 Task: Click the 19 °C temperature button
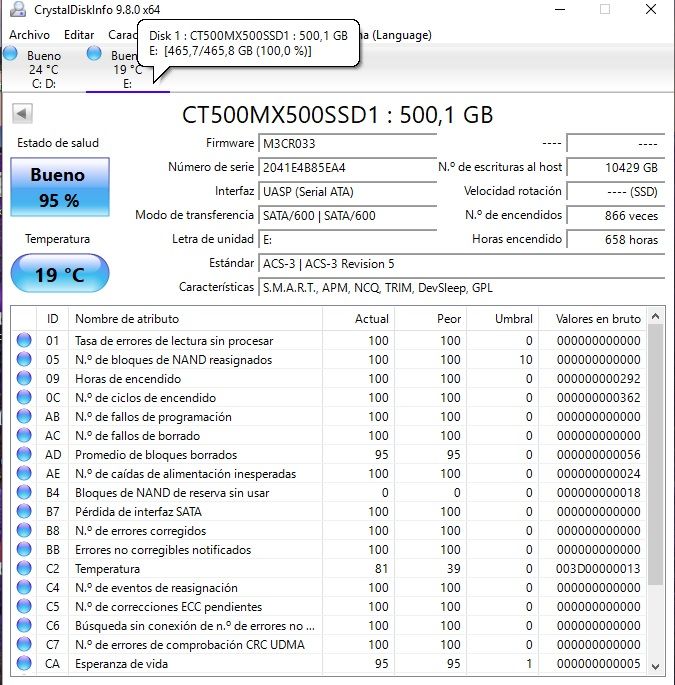(60, 274)
